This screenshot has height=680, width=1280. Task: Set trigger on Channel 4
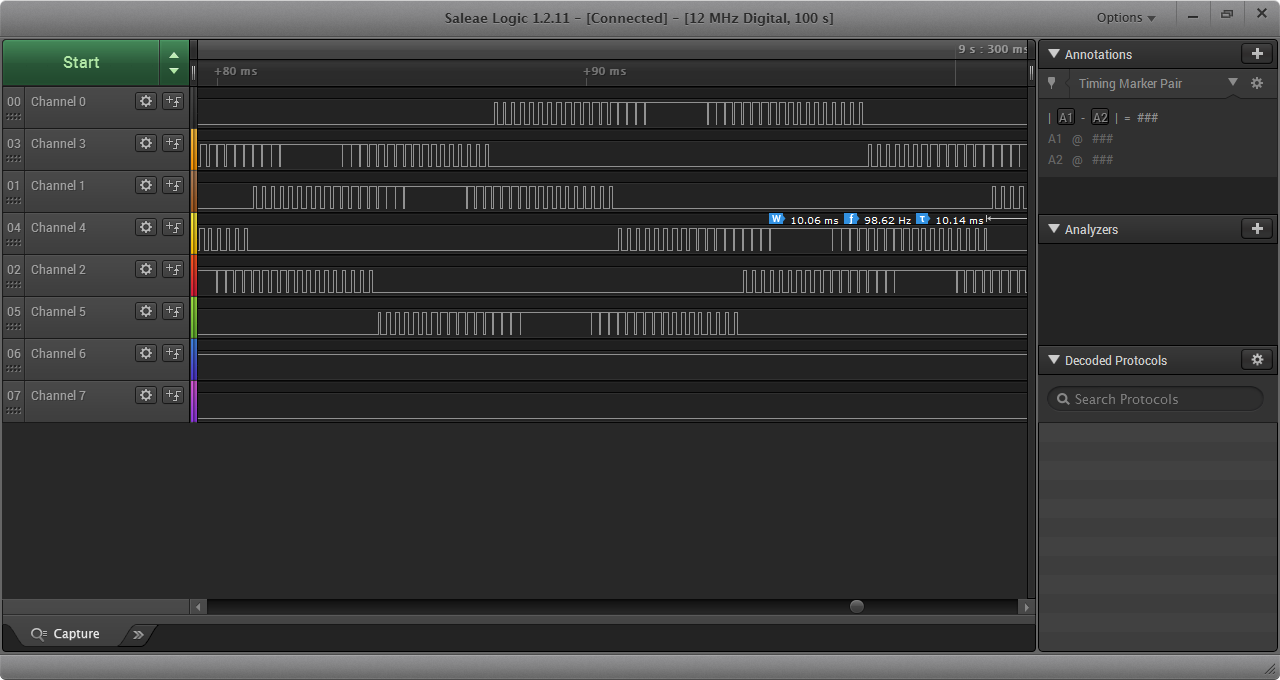click(x=173, y=227)
